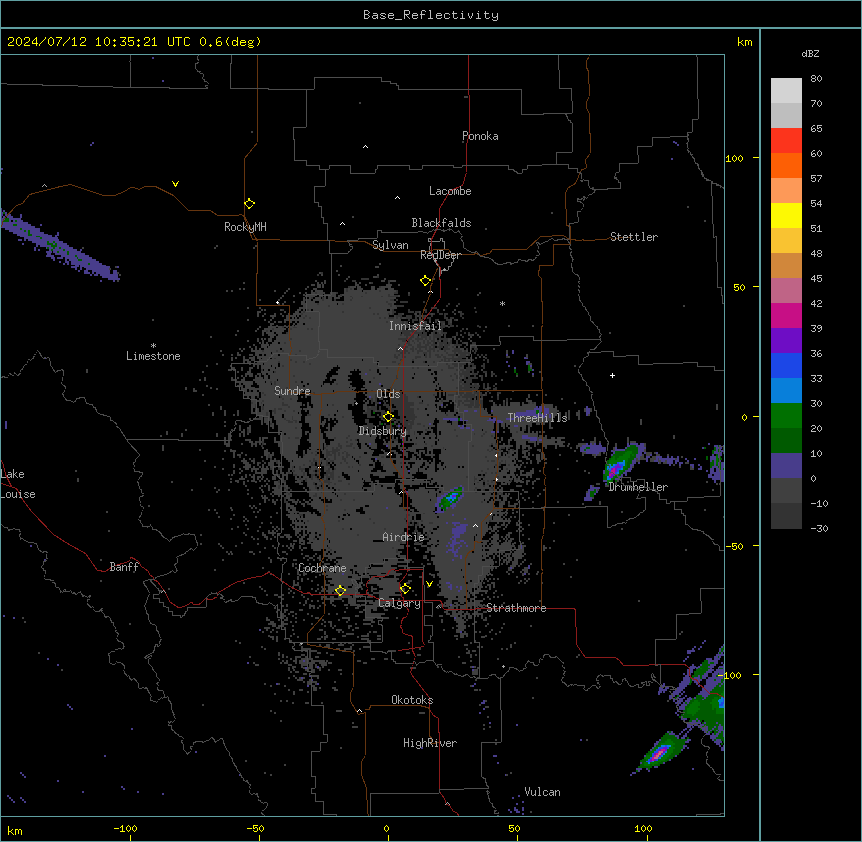
Task: Pick the bright green legend swatch below 30
Action: [786, 416]
